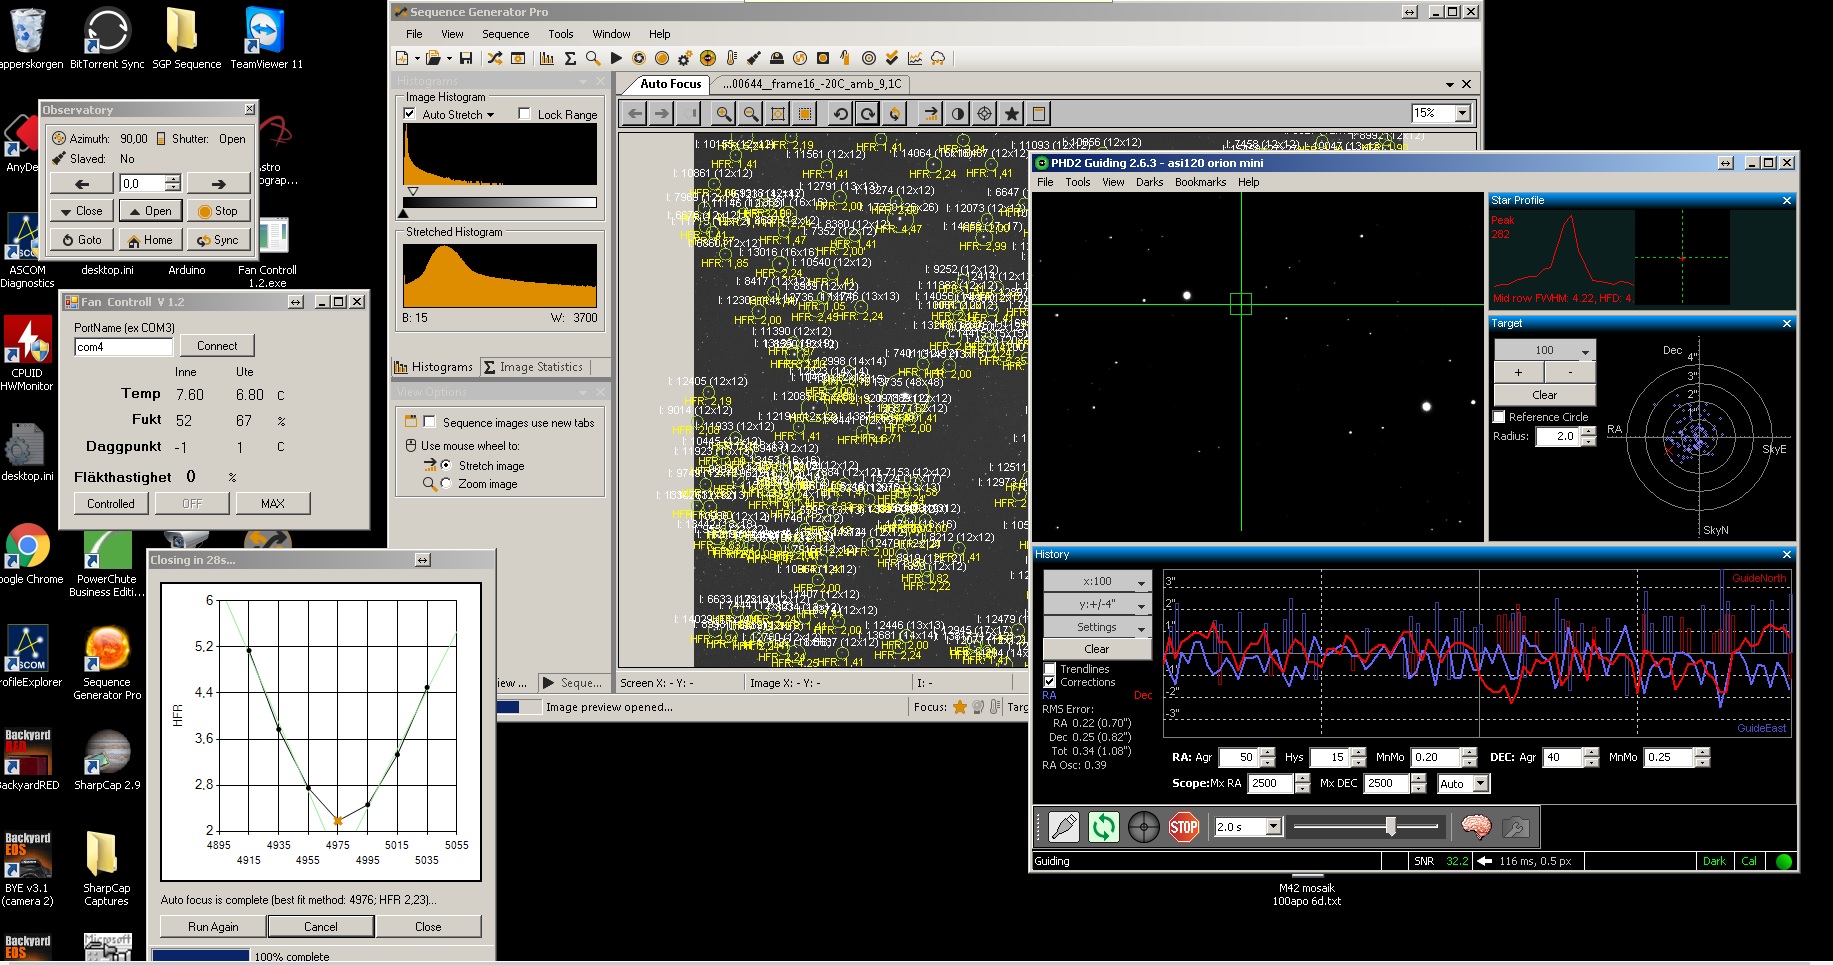The height and width of the screenshot is (965, 1833).
Task: Open the 15% zoom level dropdown
Action: [x=1463, y=114]
